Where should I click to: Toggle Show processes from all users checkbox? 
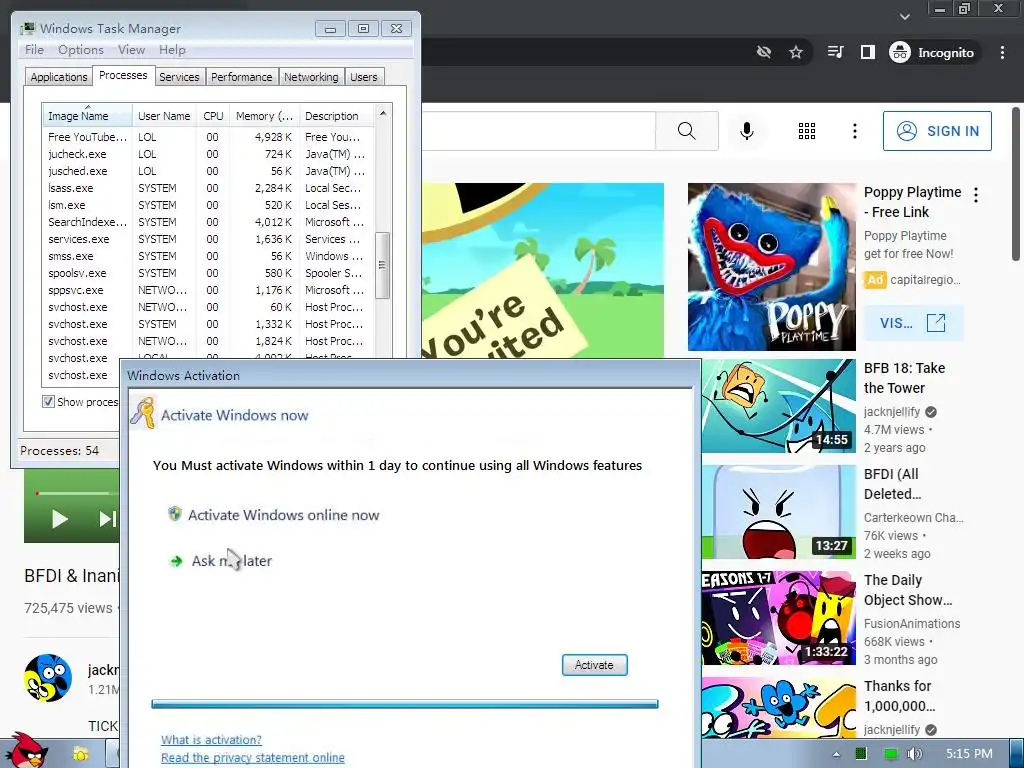[x=48, y=401]
